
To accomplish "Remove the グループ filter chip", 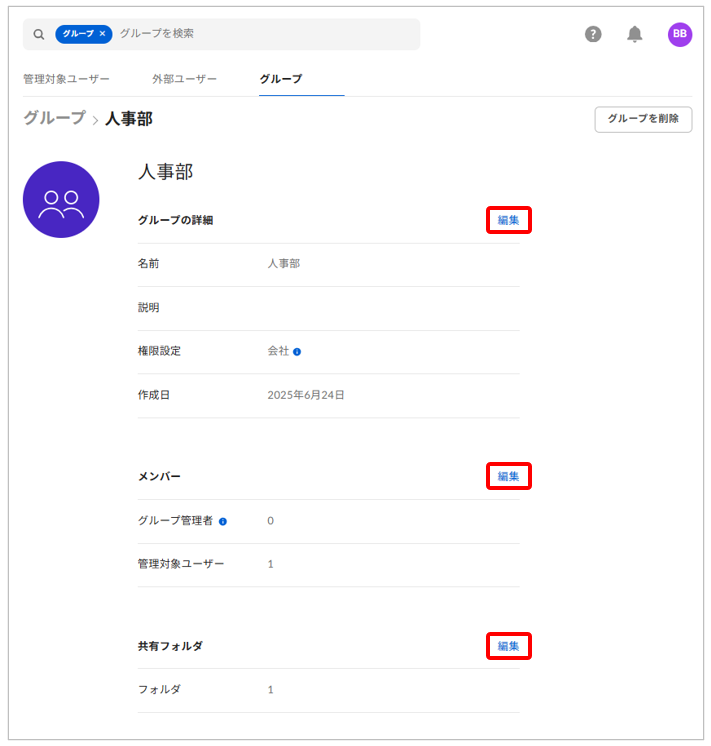I will [x=102, y=34].
